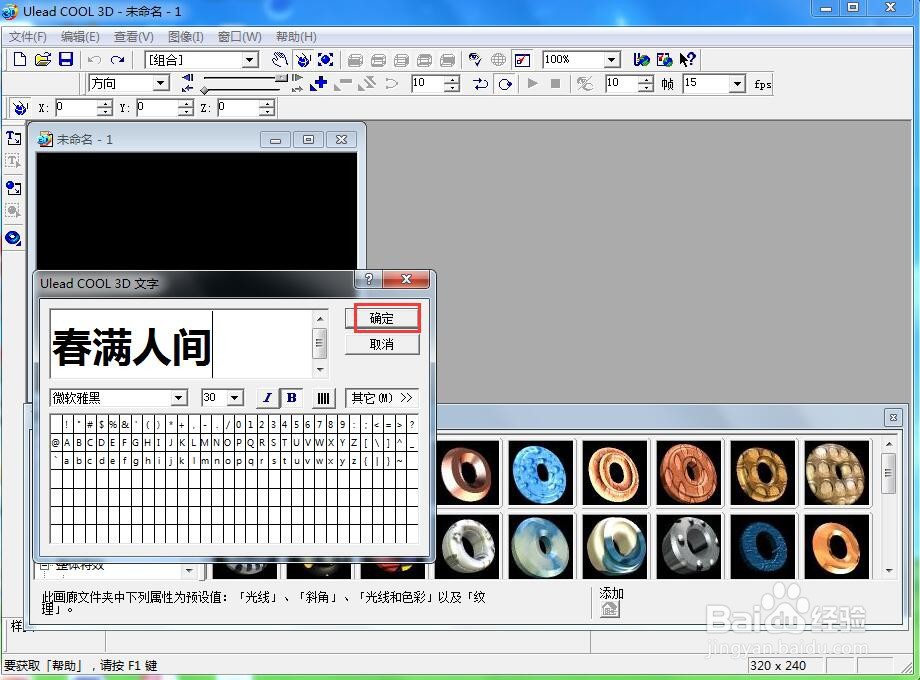Play the animation
The width and height of the screenshot is (920, 680).
coord(532,83)
